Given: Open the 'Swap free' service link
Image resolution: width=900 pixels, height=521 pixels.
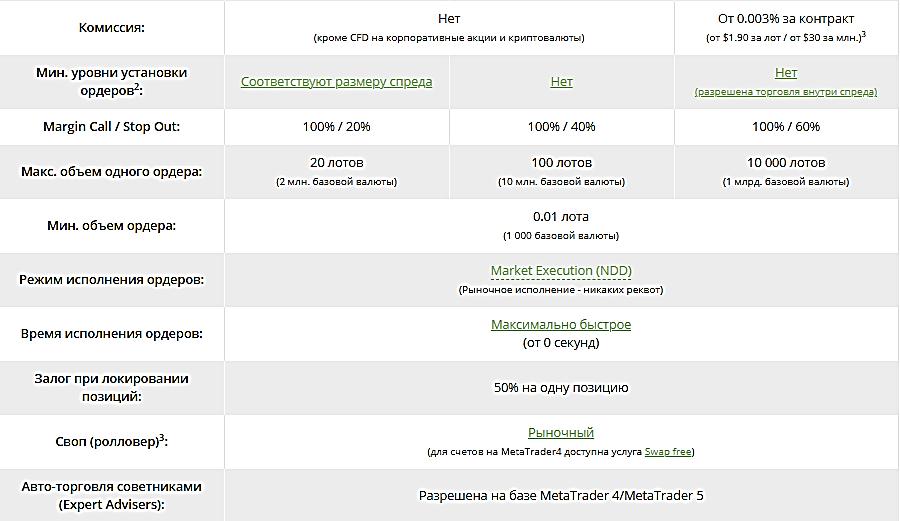Looking at the screenshot, I should click(x=668, y=452).
